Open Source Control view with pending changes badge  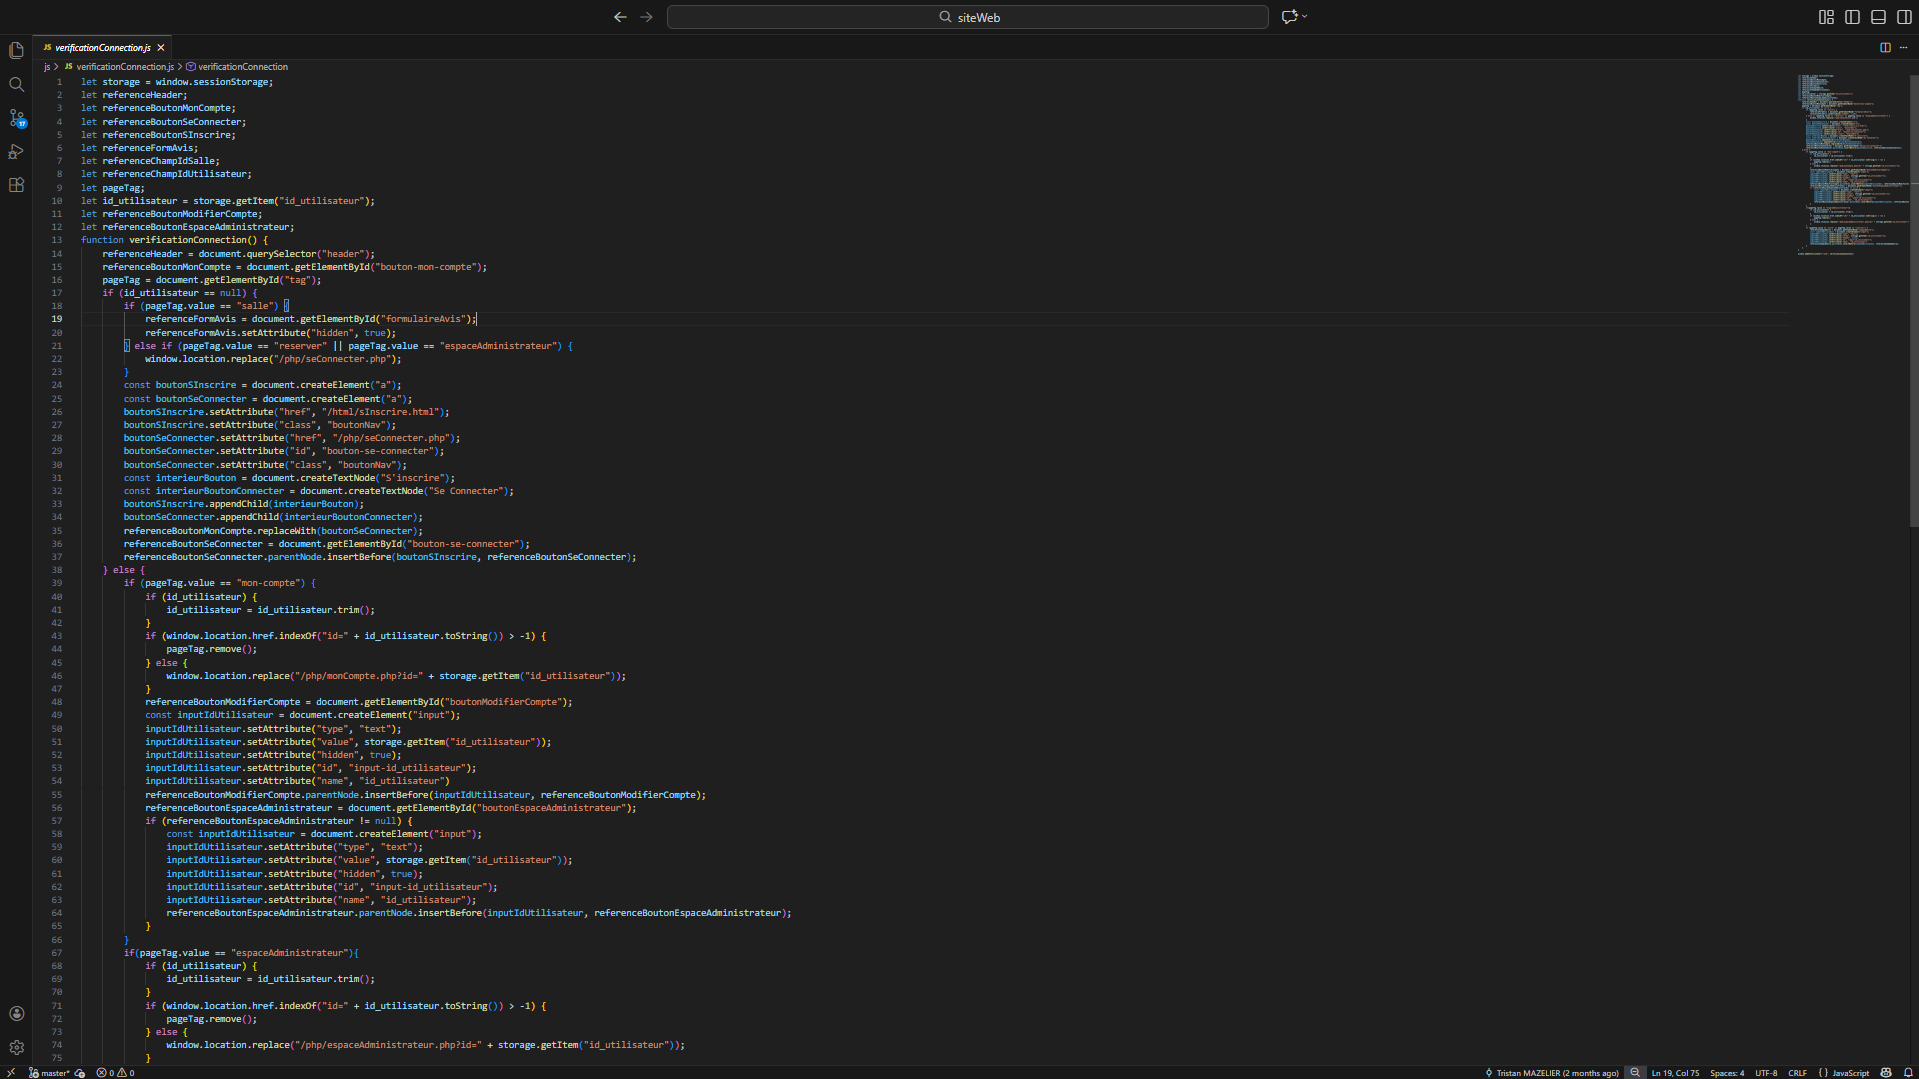point(16,118)
